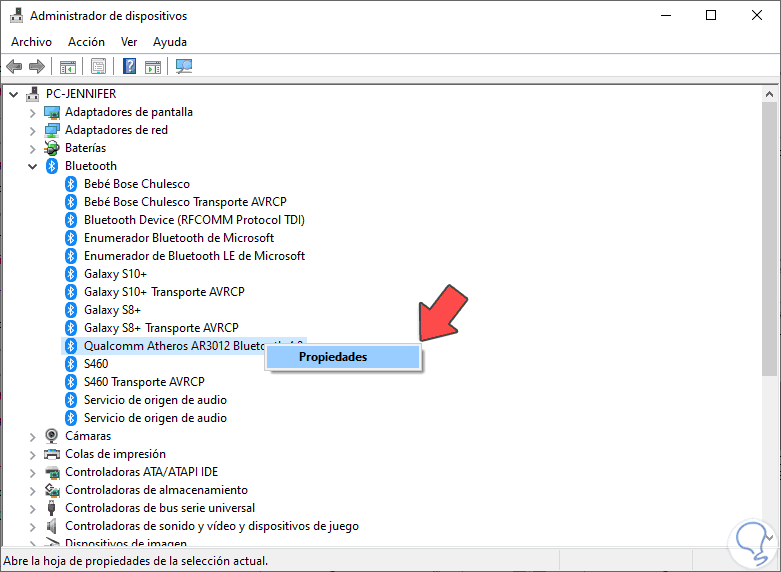This screenshot has width=781, height=572.
Task: Collapse the PC-JENNIFER root node
Action: point(13,94)
